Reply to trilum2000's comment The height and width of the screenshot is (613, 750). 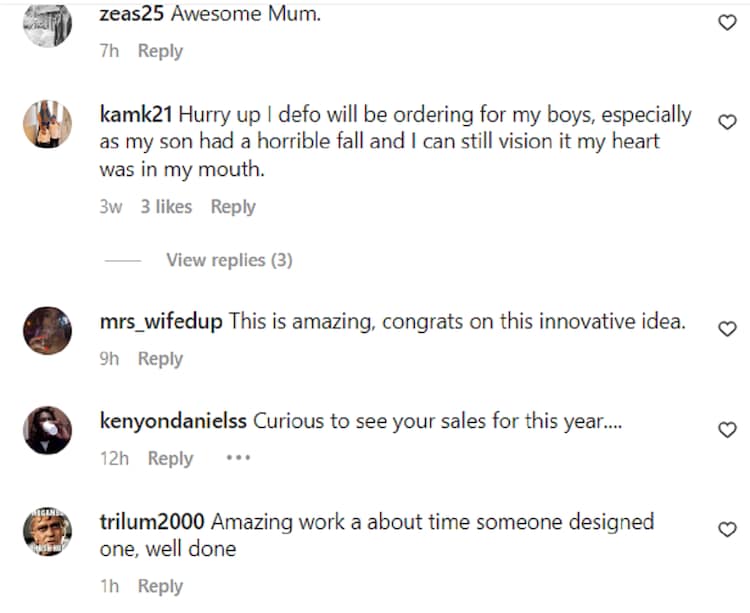160,587
